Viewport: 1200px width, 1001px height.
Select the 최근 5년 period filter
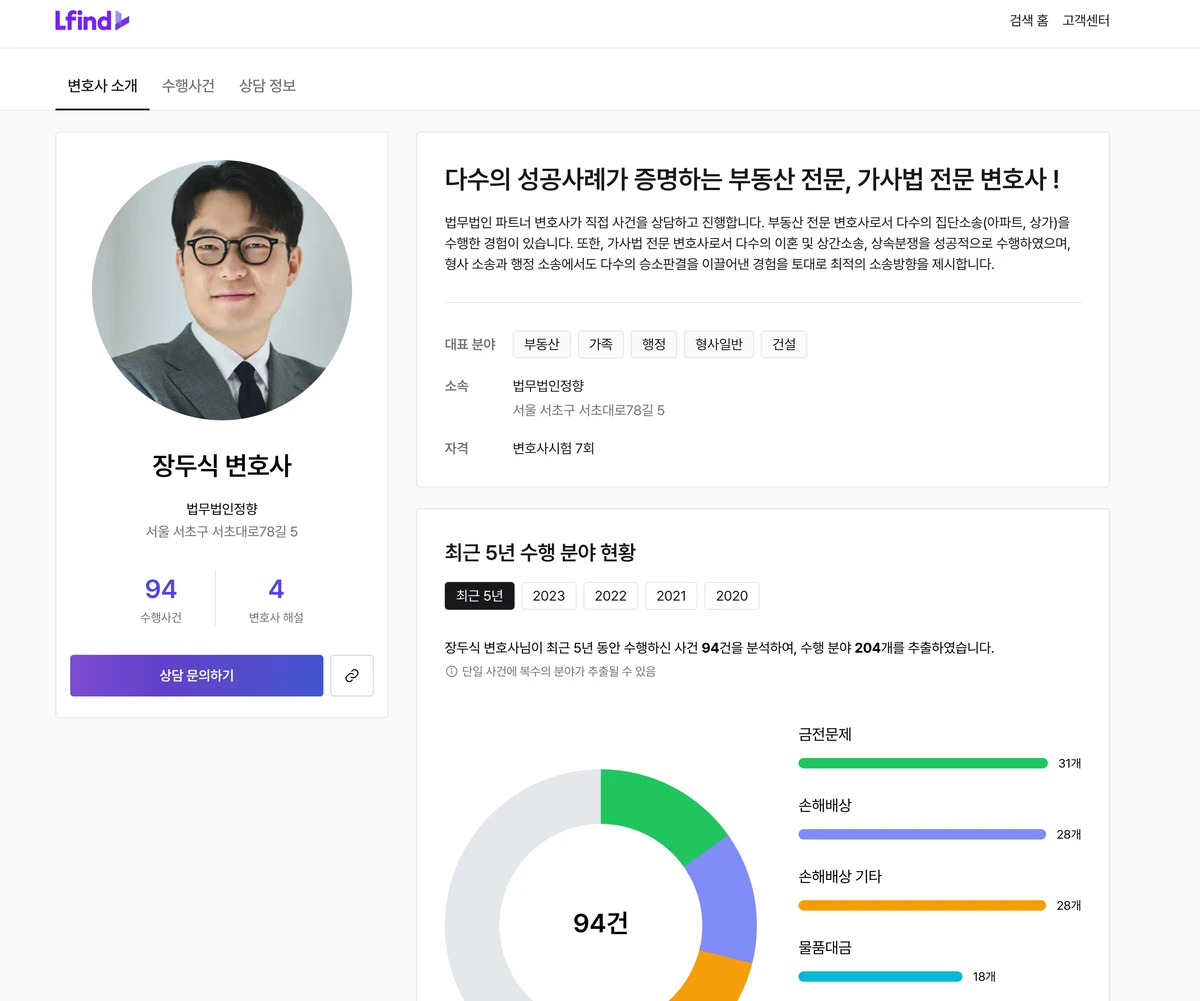coord(480,596)
